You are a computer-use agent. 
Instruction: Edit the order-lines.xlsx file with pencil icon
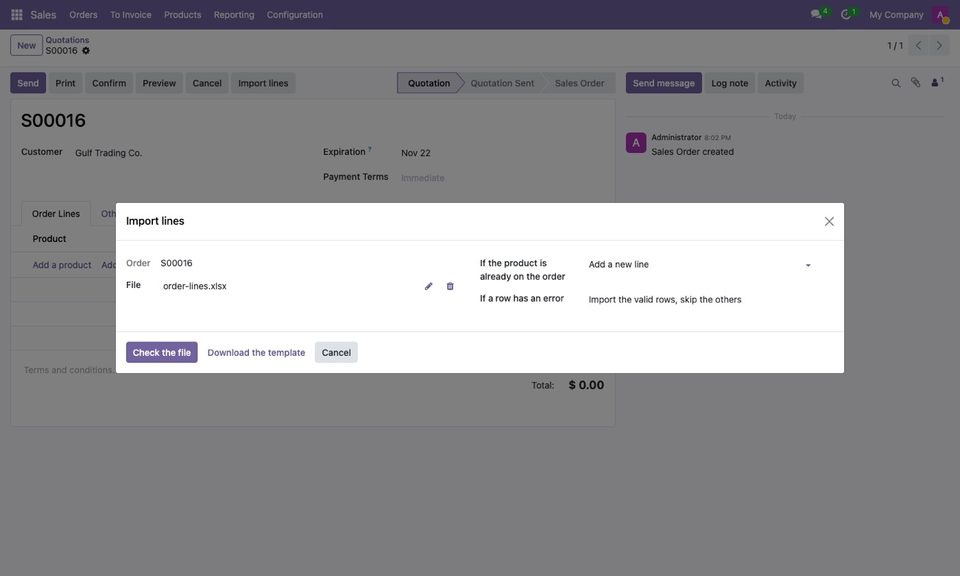[x=429, y=286]
